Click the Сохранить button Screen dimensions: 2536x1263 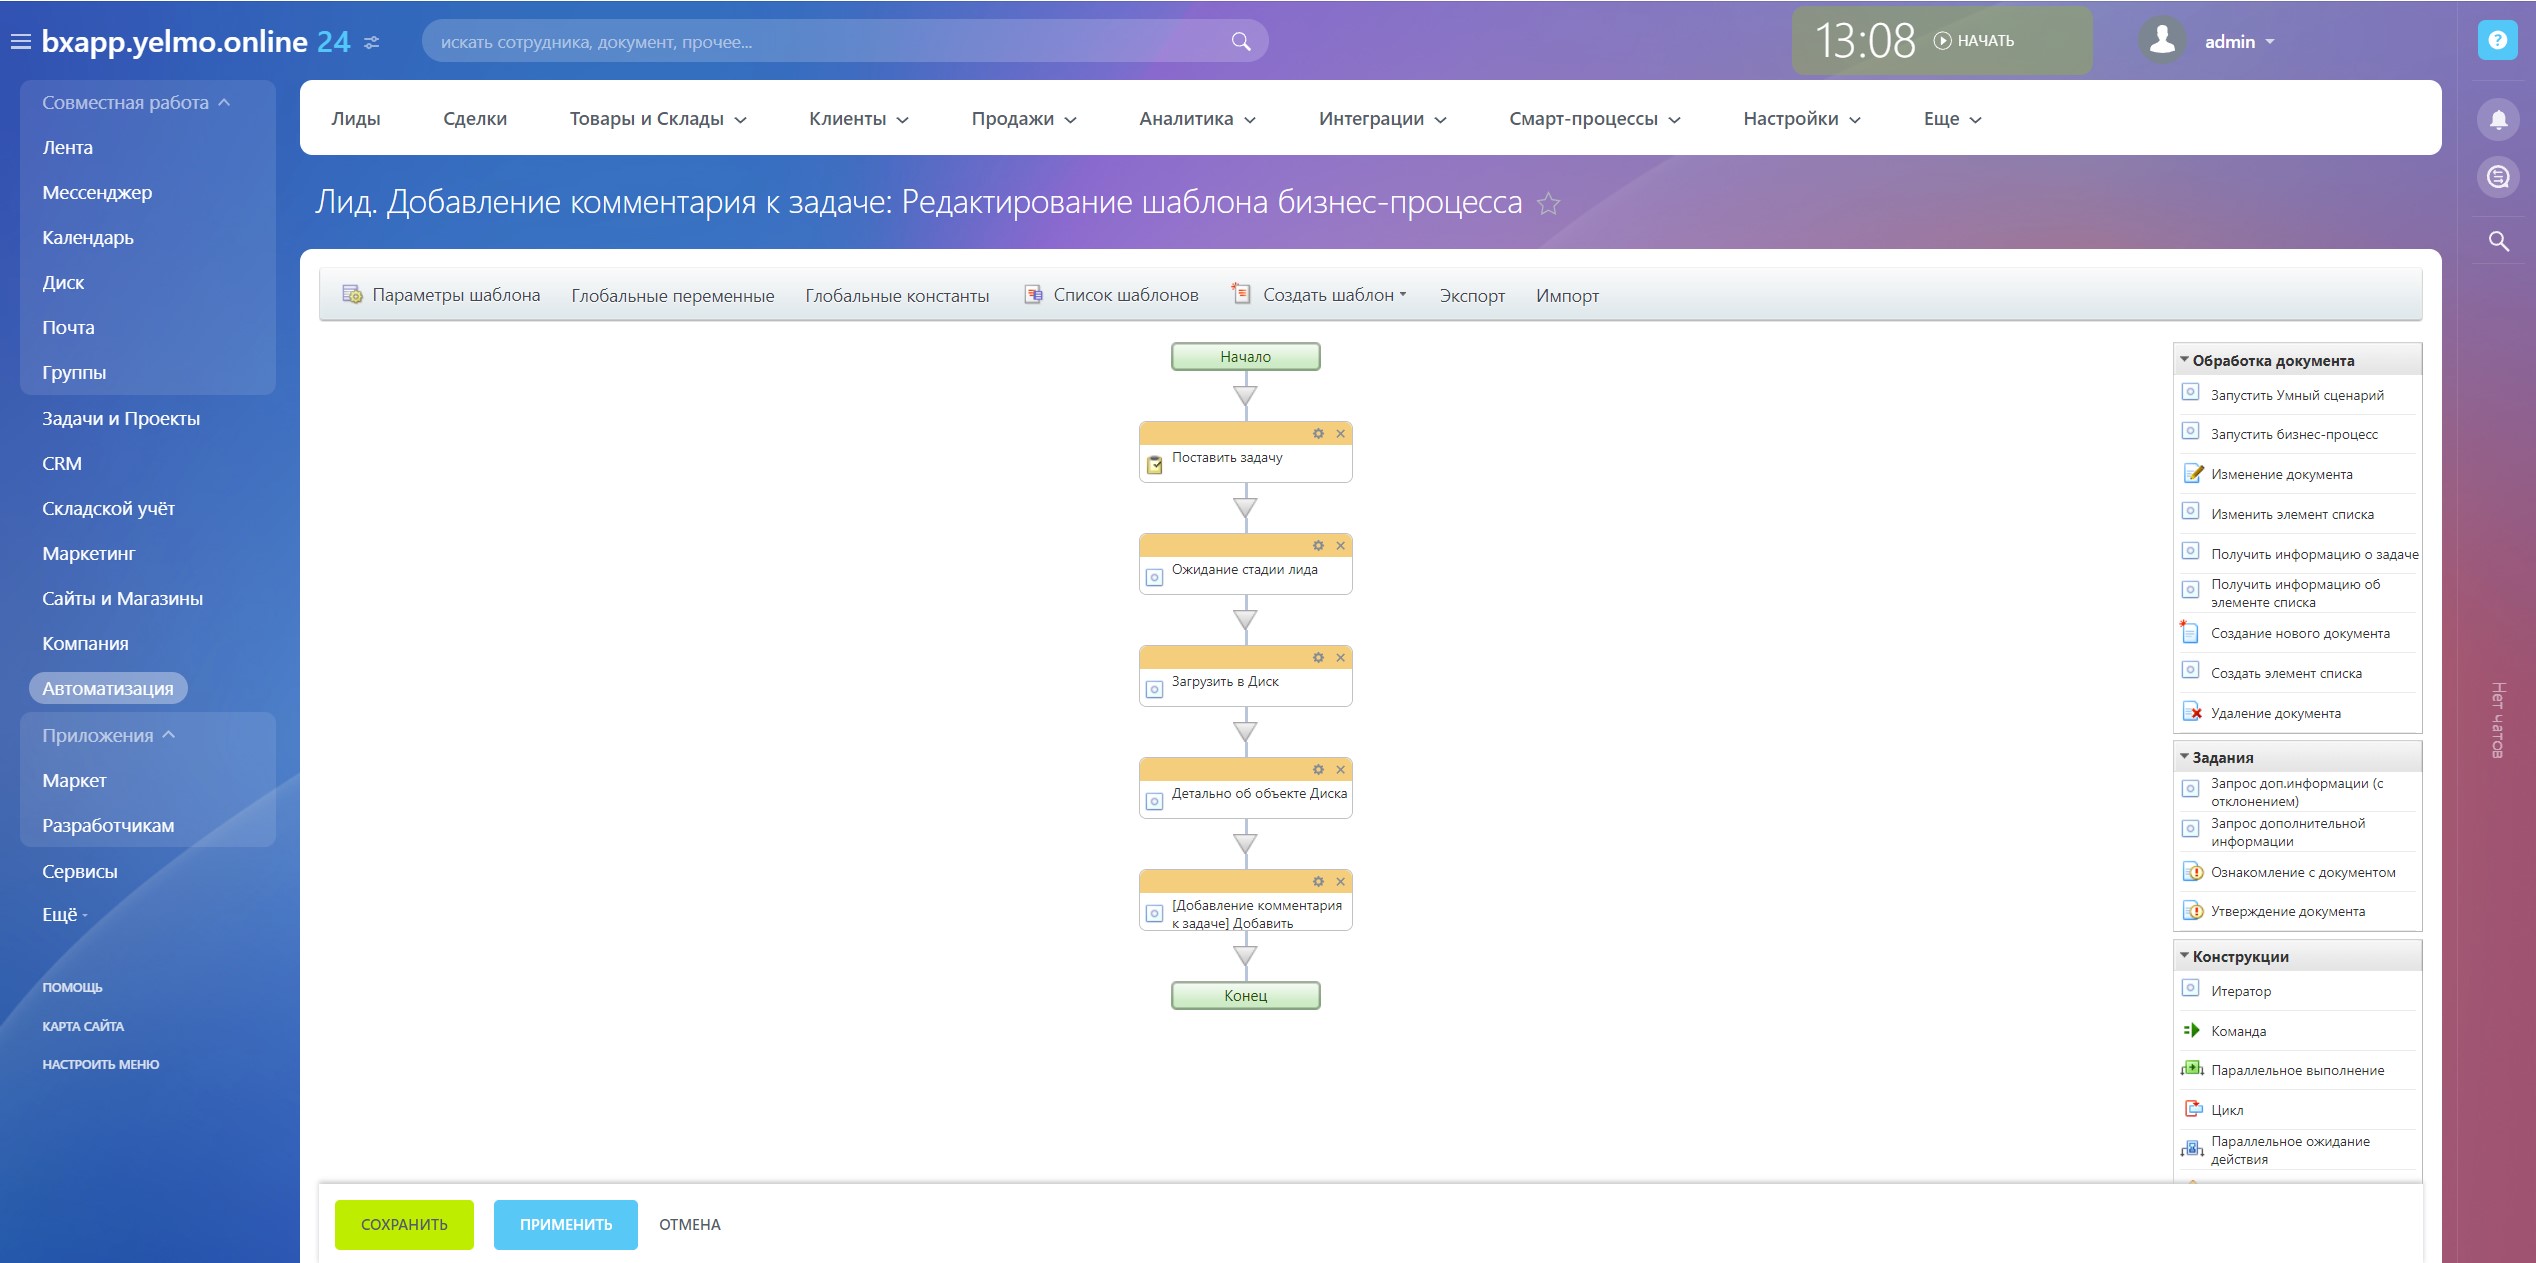[x=404, y=1225]
